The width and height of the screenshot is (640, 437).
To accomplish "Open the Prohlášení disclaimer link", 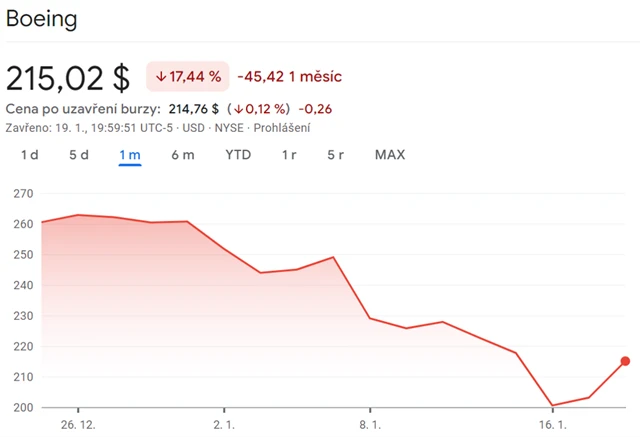I will 282,127.
